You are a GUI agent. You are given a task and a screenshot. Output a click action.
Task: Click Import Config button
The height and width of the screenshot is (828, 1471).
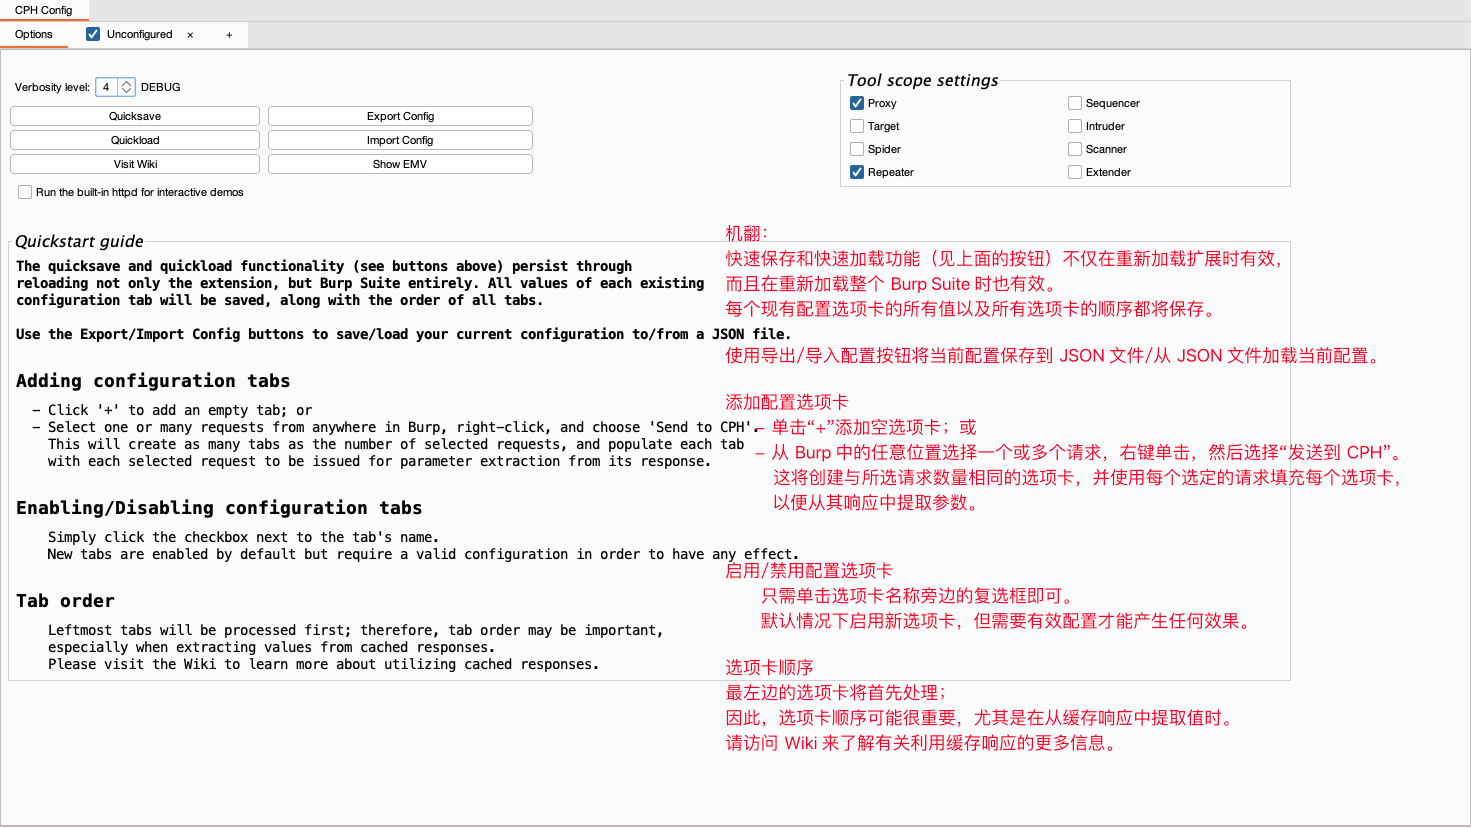(400, 140)
